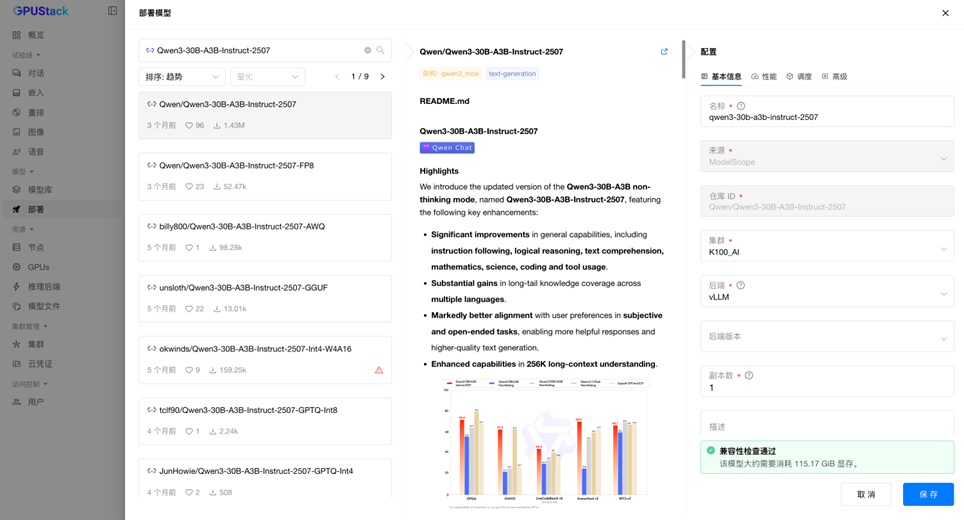Select billy800 Instruct-2507-AWQ model card

click(x=265, y=237)
